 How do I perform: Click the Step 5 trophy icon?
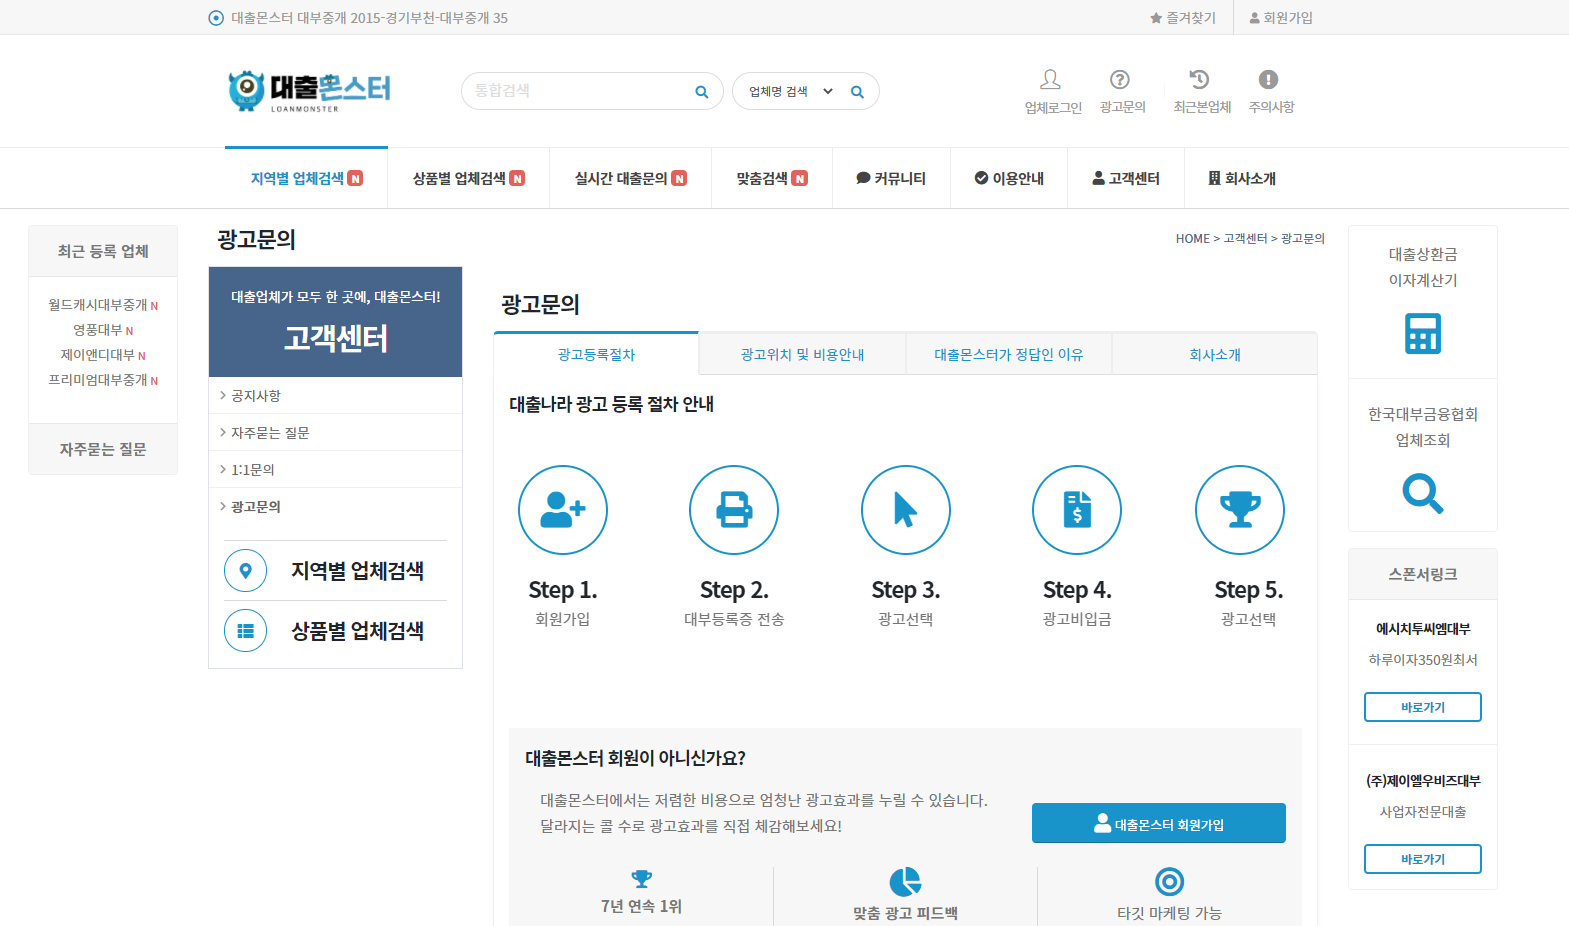tap(1240, 510)
